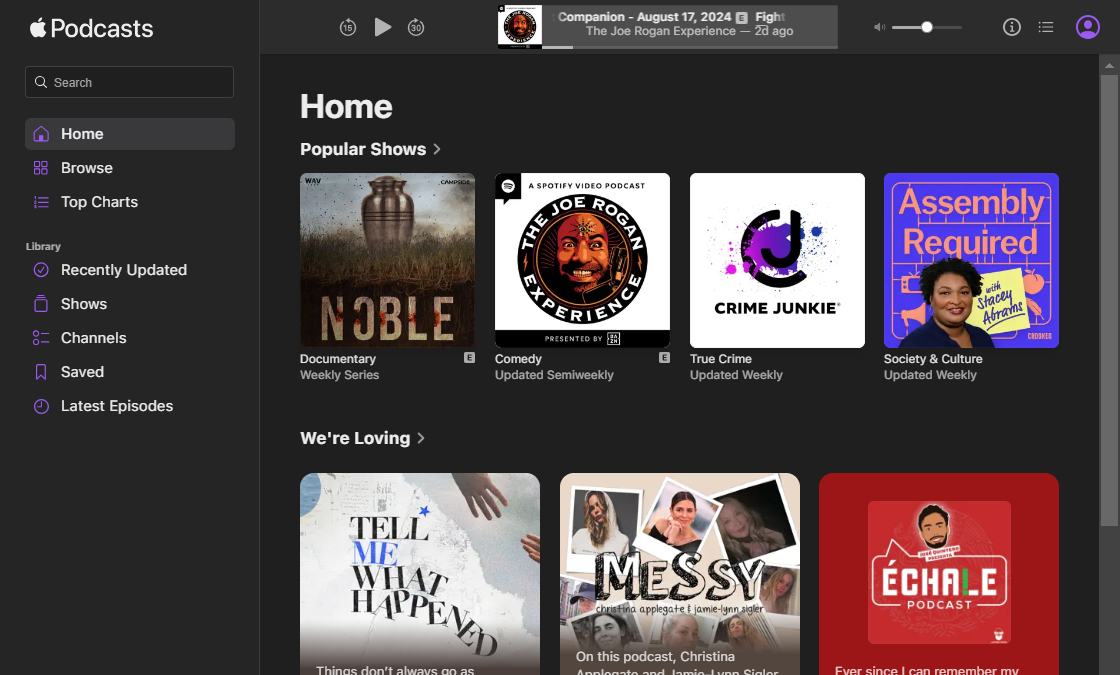Click the volume speaker icon

(879, 27)
